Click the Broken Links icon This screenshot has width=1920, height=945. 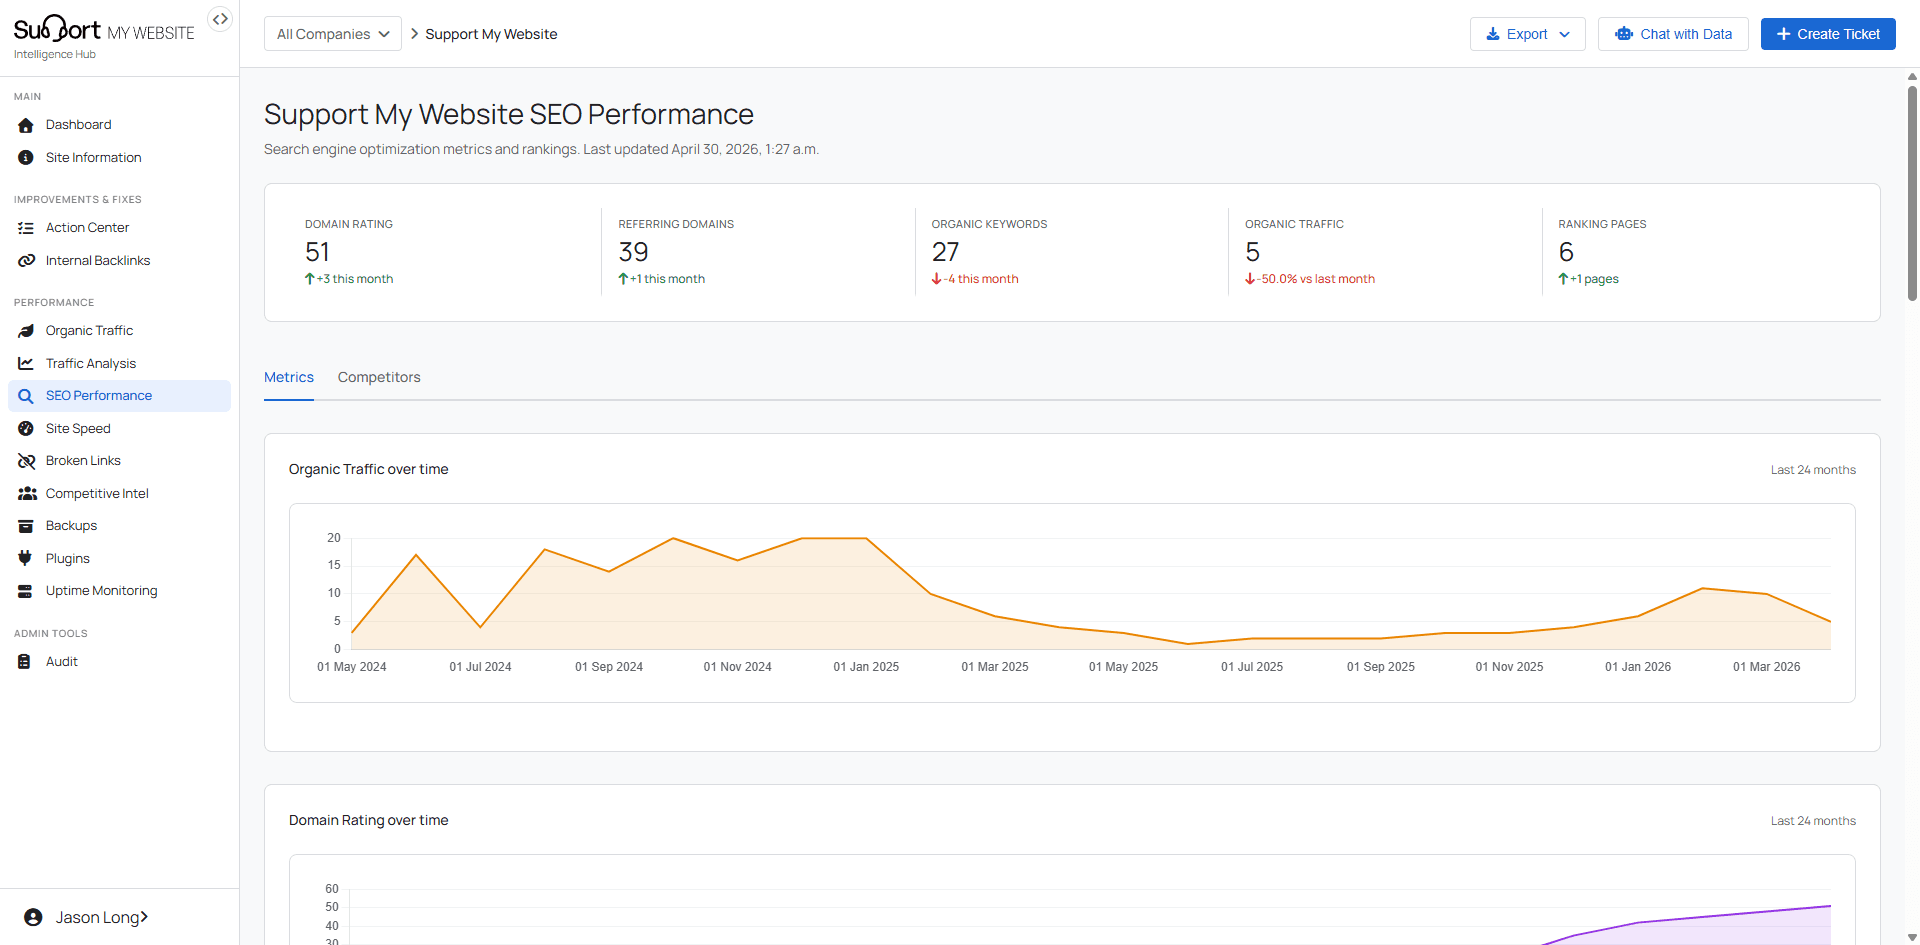point(26,461)
